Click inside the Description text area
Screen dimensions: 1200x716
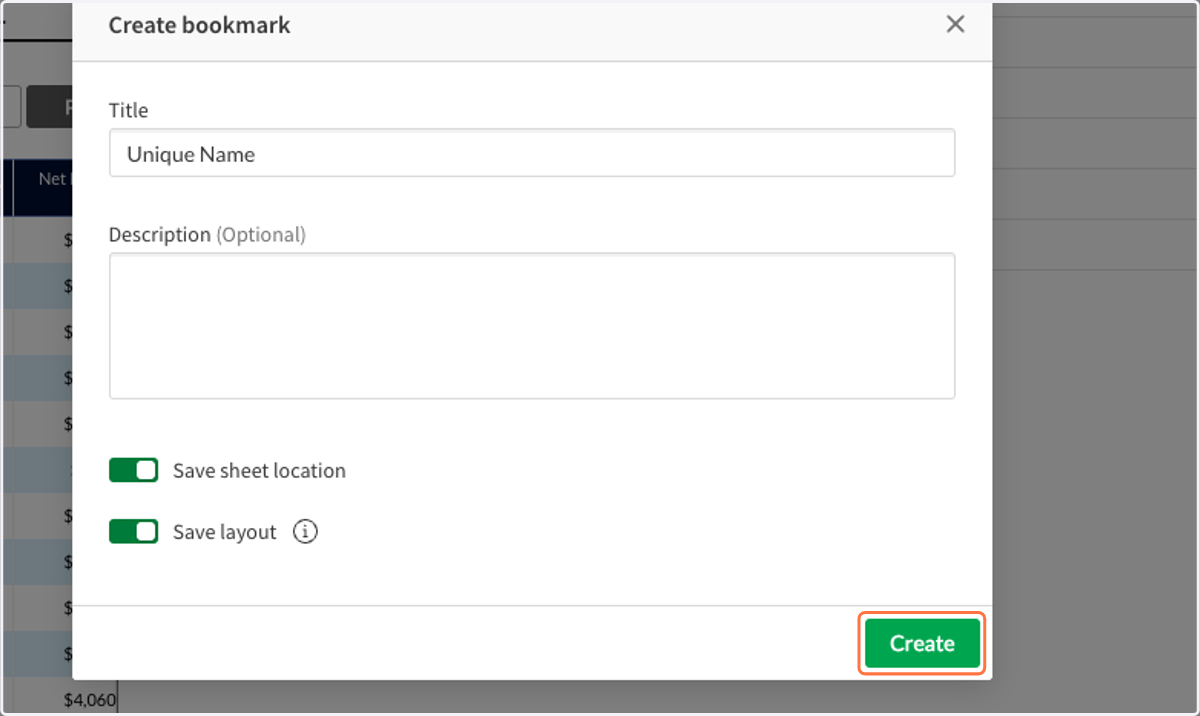pos(532,326)
